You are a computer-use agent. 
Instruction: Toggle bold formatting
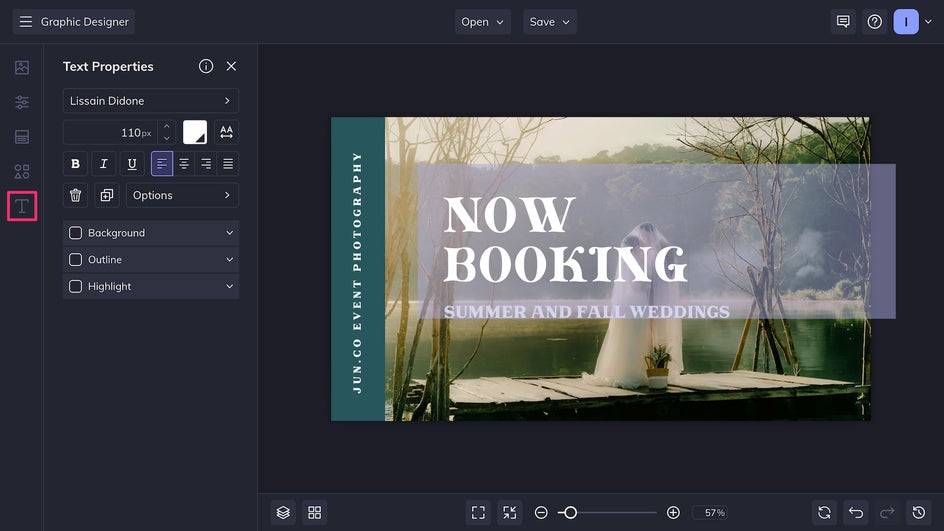tap(75, 164)
